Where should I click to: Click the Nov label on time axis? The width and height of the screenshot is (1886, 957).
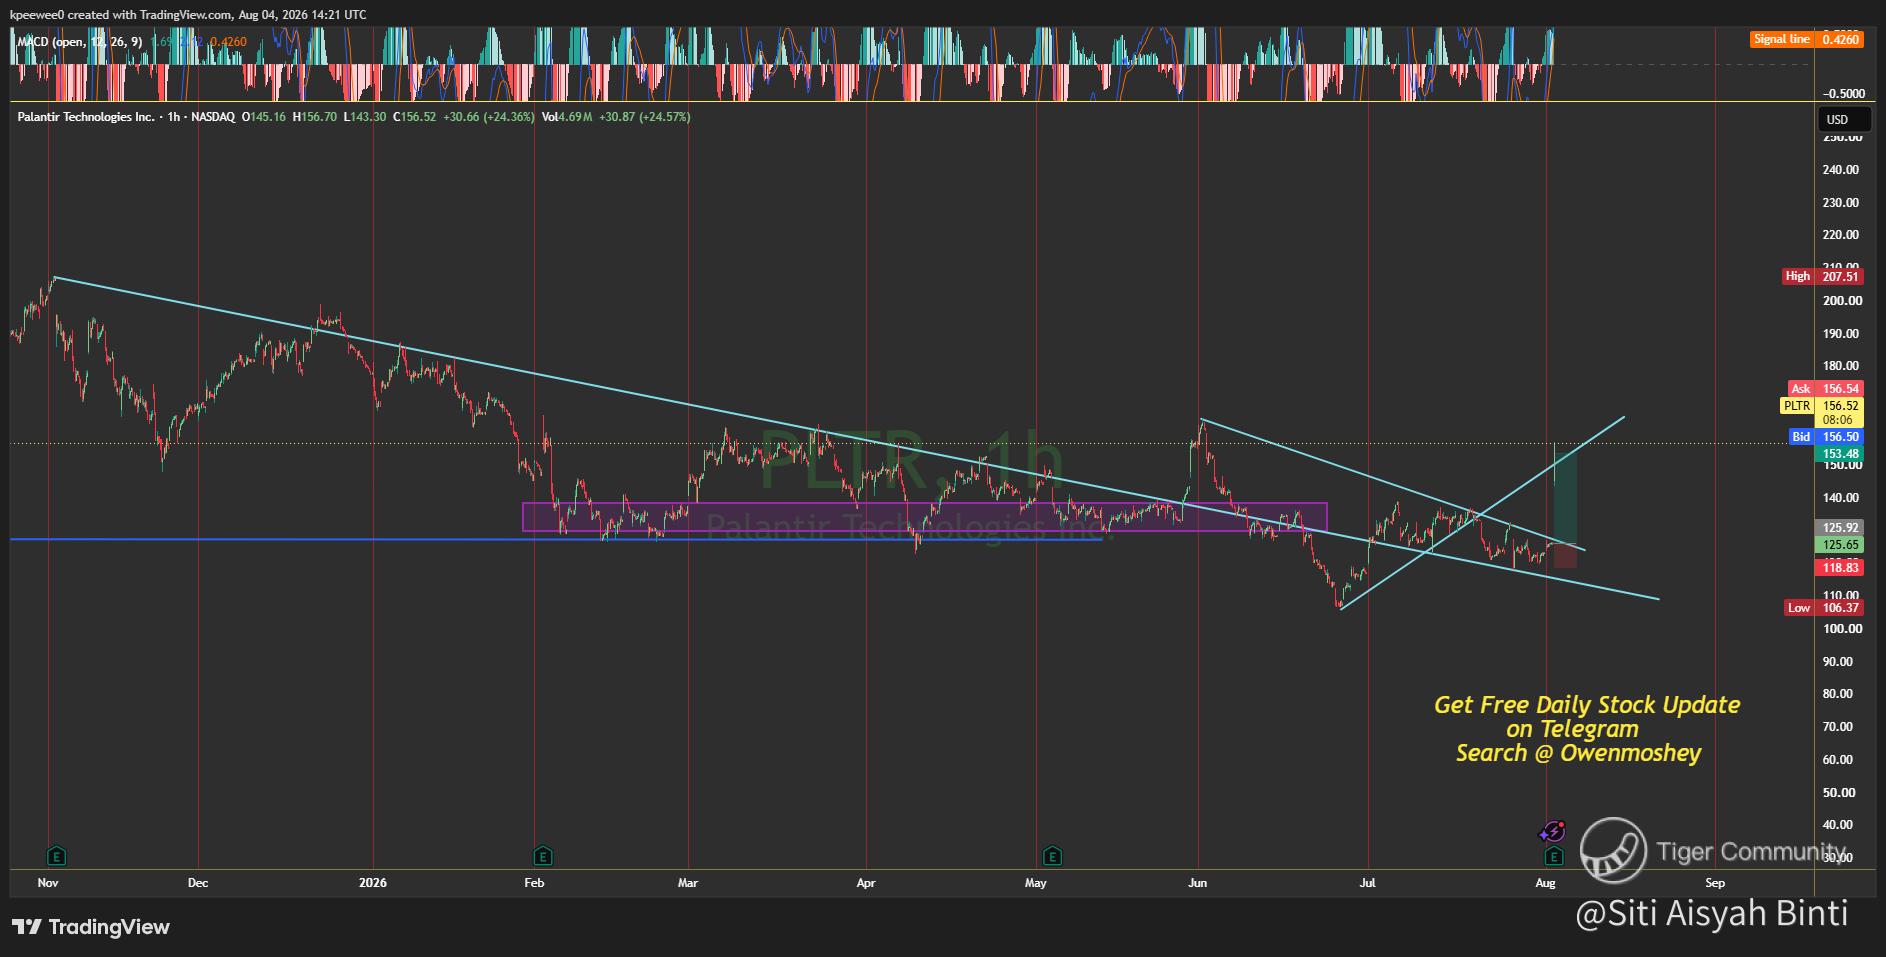[48, 883]
